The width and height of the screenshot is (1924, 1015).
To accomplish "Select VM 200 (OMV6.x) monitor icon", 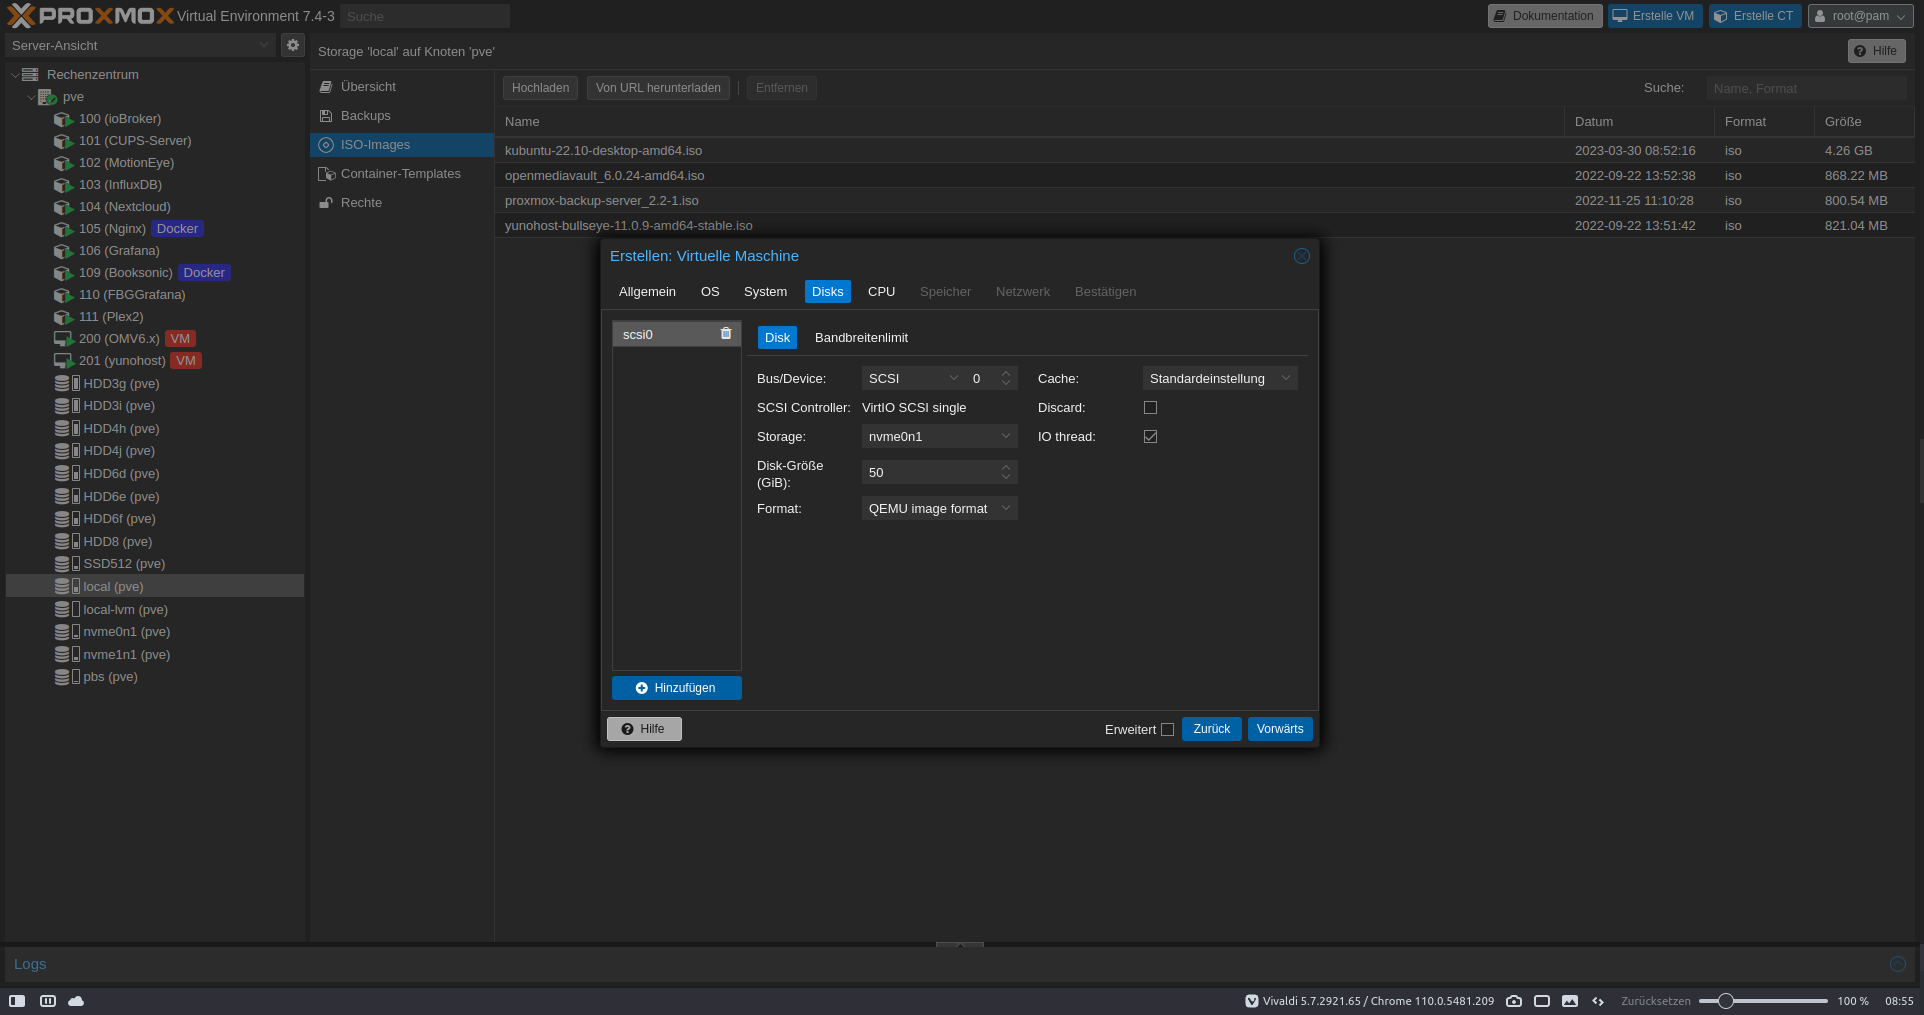I will [x=63, y=339].
